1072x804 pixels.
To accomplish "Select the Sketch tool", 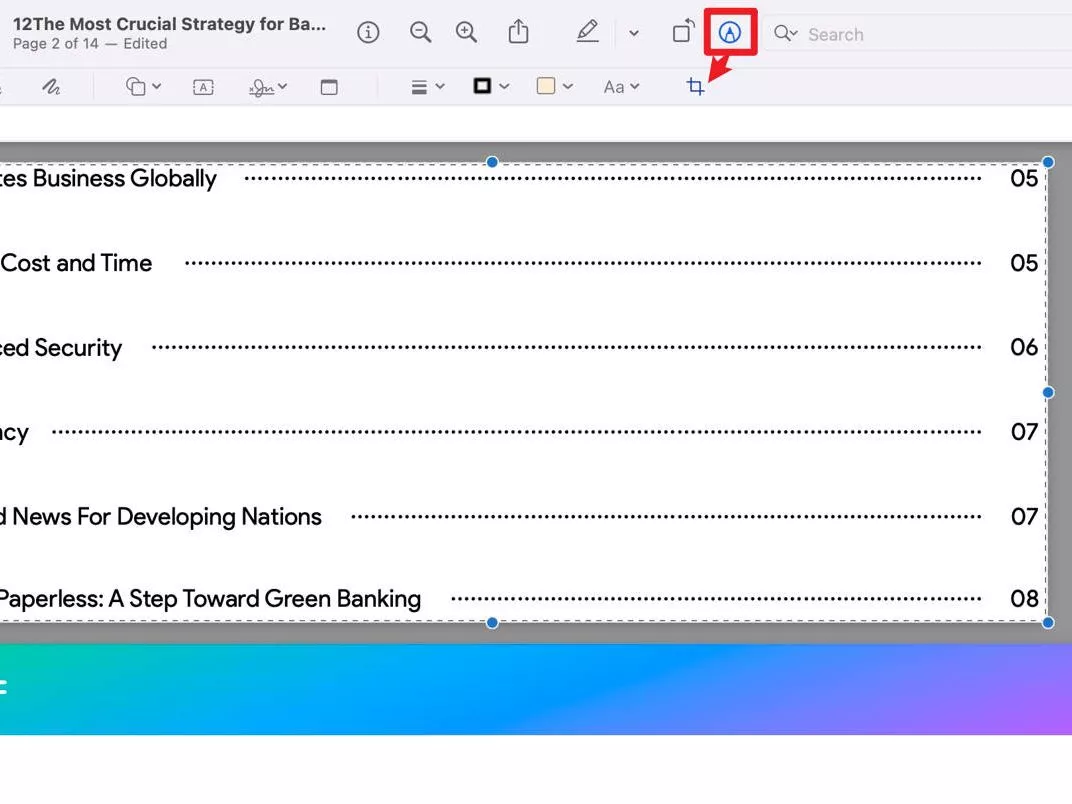I will (x=52, y=87).
